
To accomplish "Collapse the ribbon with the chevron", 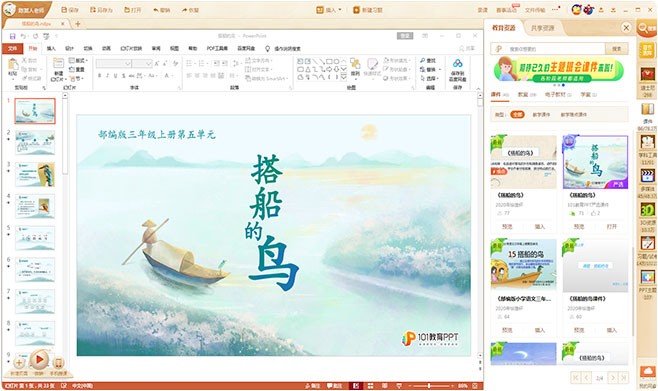I will pos(478,89).
